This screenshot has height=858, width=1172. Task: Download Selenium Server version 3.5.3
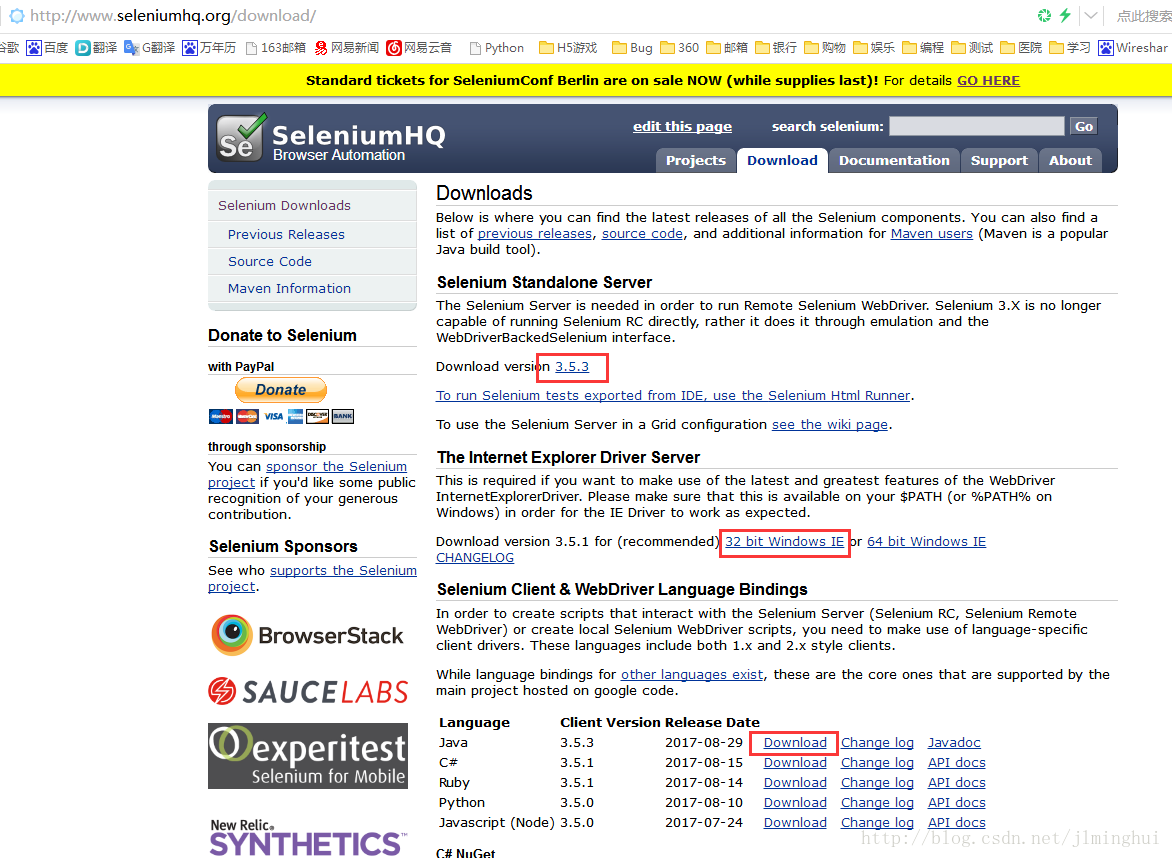tap(572, 367)
